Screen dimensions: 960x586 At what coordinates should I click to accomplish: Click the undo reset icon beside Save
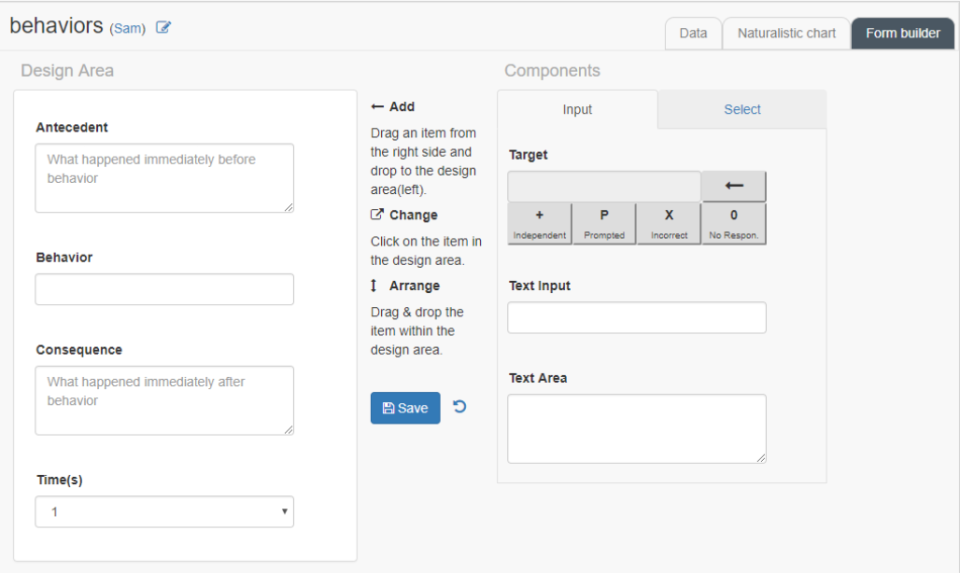tap(459, 407)
